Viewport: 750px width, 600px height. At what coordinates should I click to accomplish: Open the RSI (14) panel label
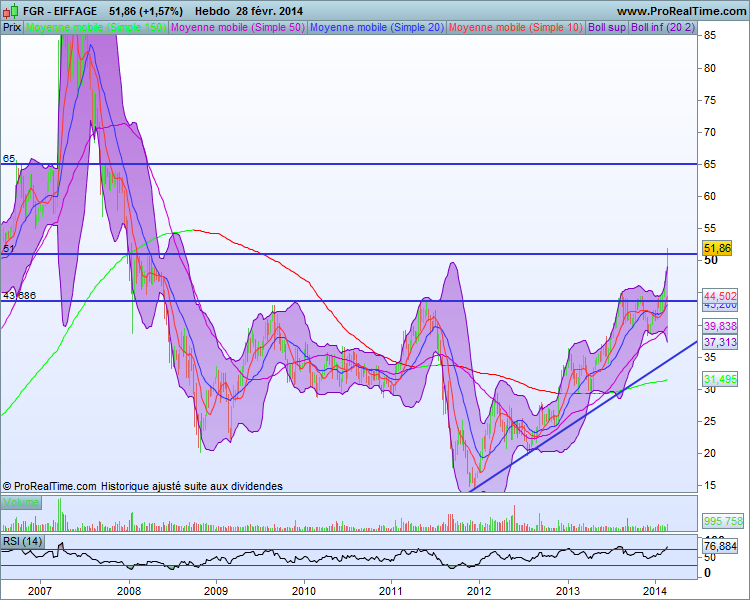click(22, 542)
